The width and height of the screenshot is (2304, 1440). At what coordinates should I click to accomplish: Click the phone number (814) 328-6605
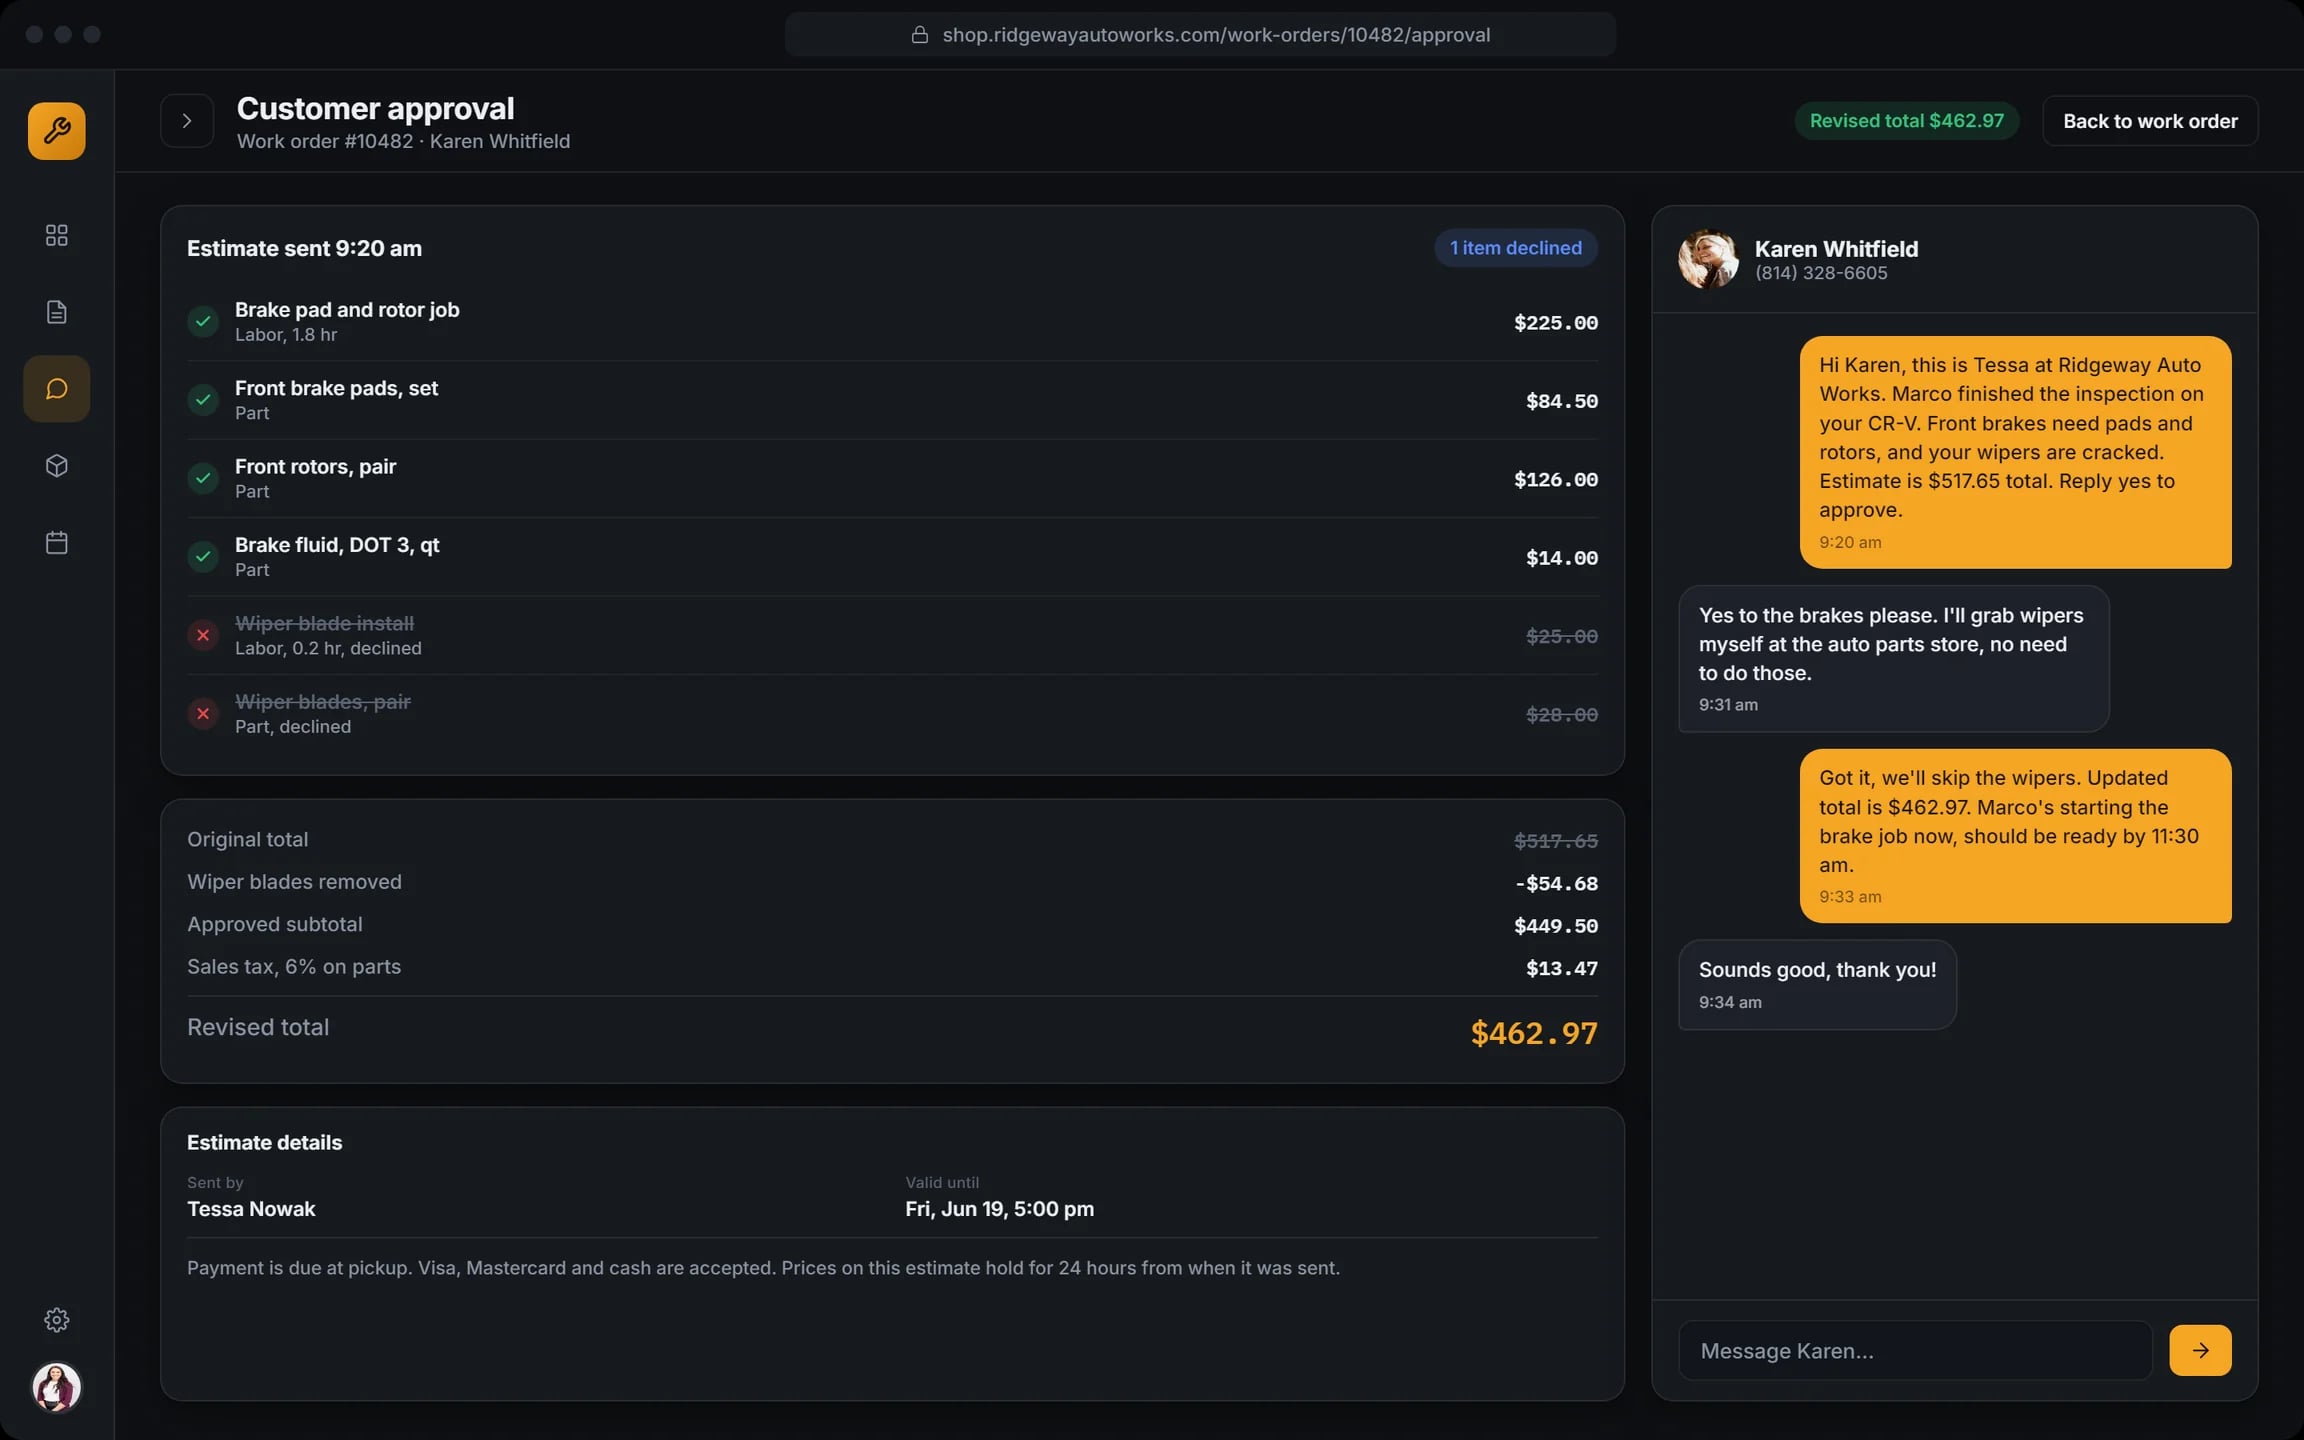1821,273
